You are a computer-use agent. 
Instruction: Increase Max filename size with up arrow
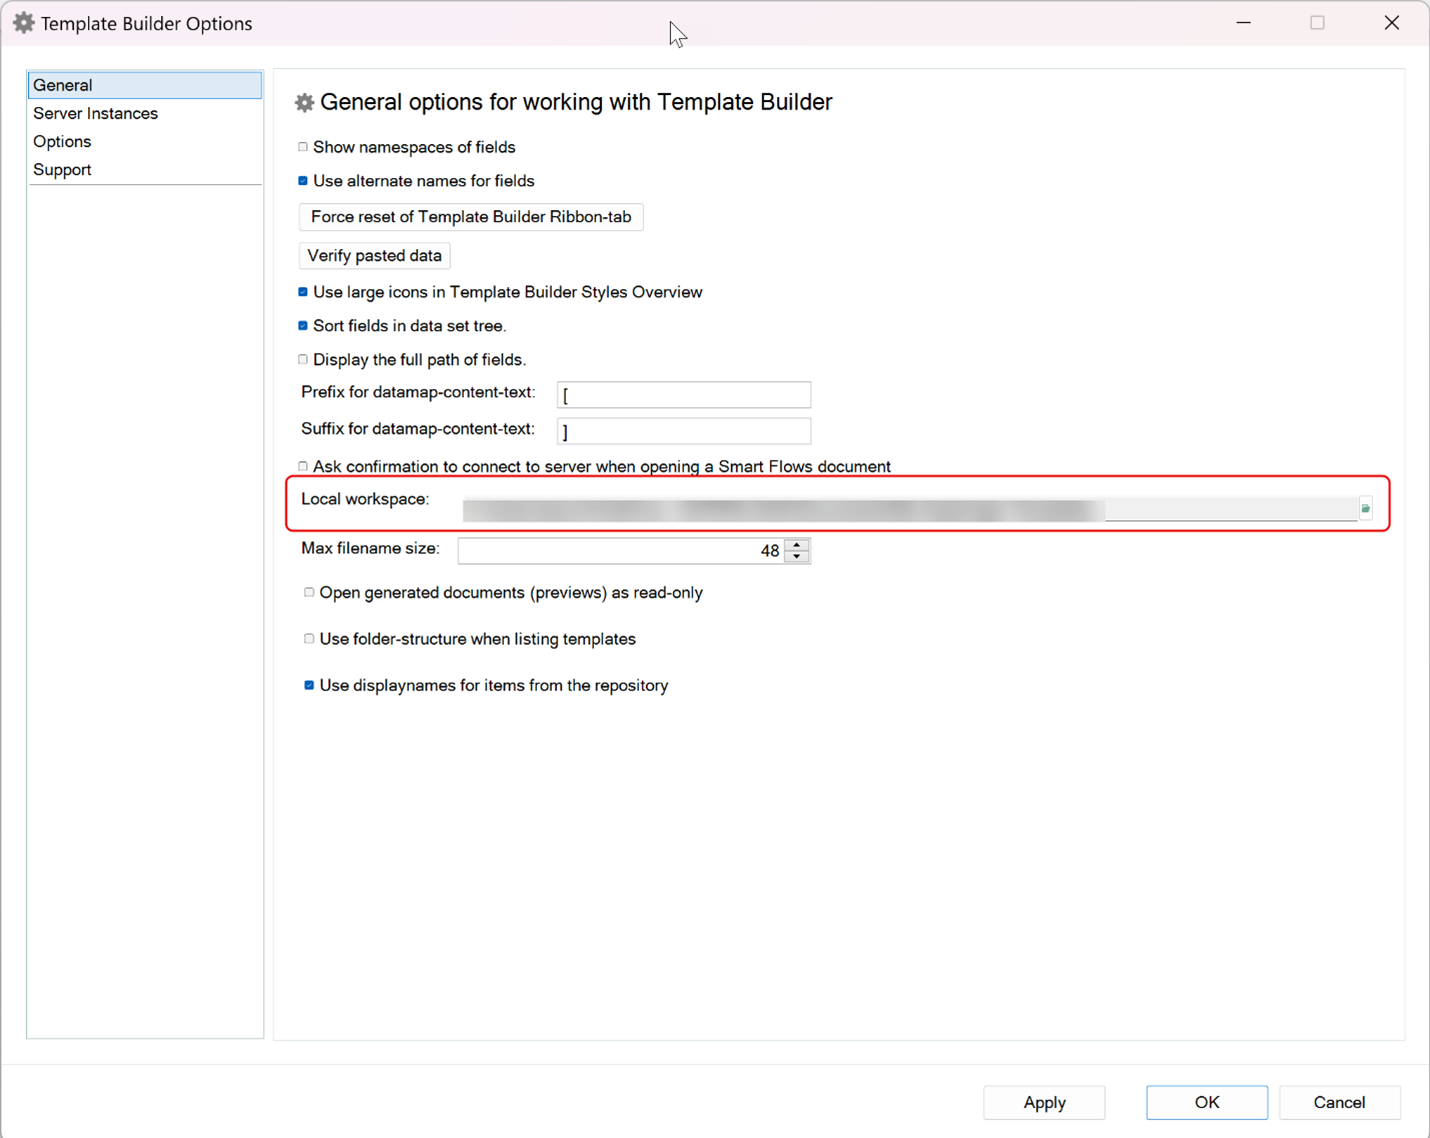797,544
